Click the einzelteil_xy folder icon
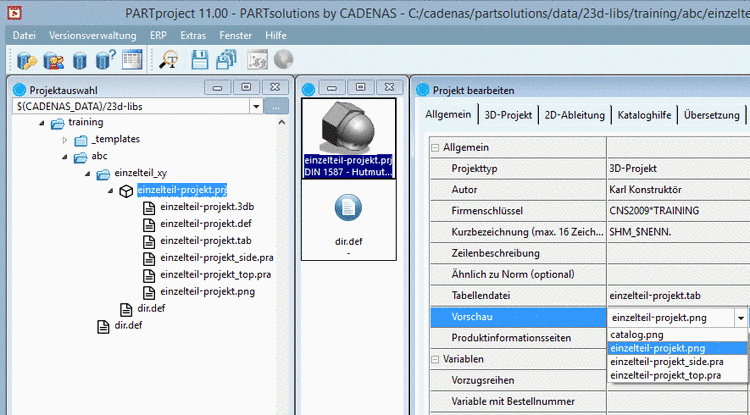The image size is (750, 415). [x=103, y=174]
